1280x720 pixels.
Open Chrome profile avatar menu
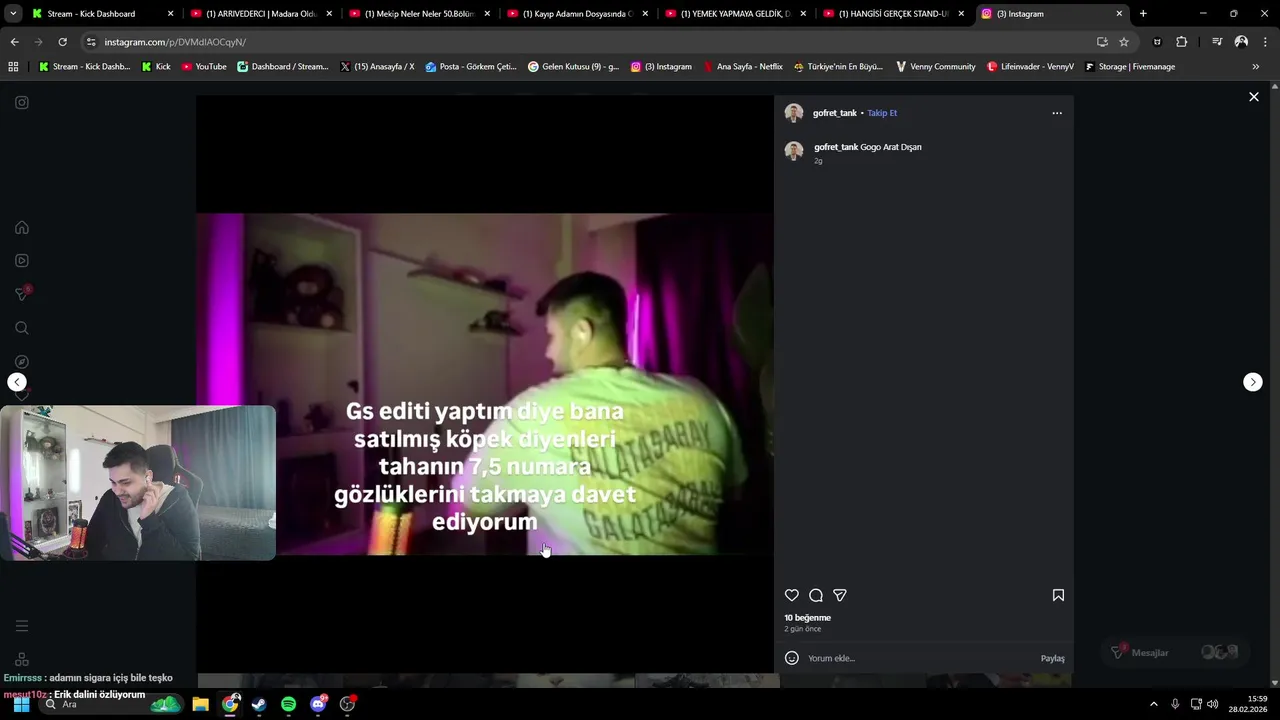(x=1241, y=42)
